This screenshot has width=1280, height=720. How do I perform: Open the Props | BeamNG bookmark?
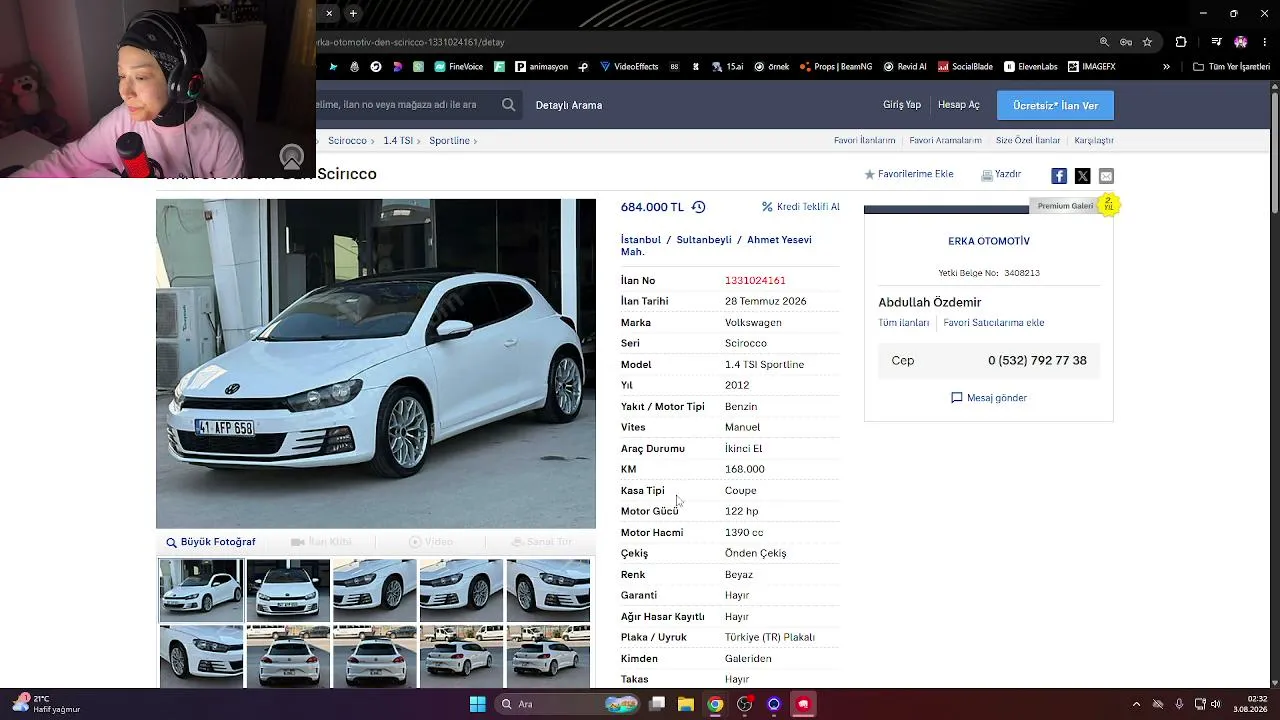(x=836, y=67)
